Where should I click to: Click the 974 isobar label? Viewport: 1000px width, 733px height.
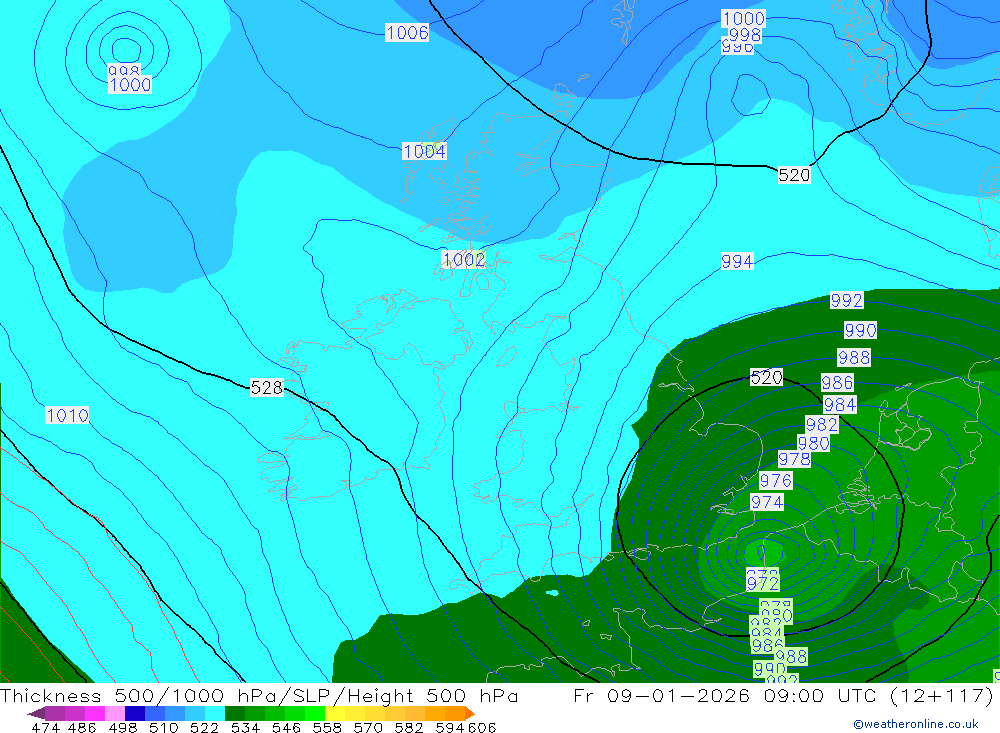767,502
